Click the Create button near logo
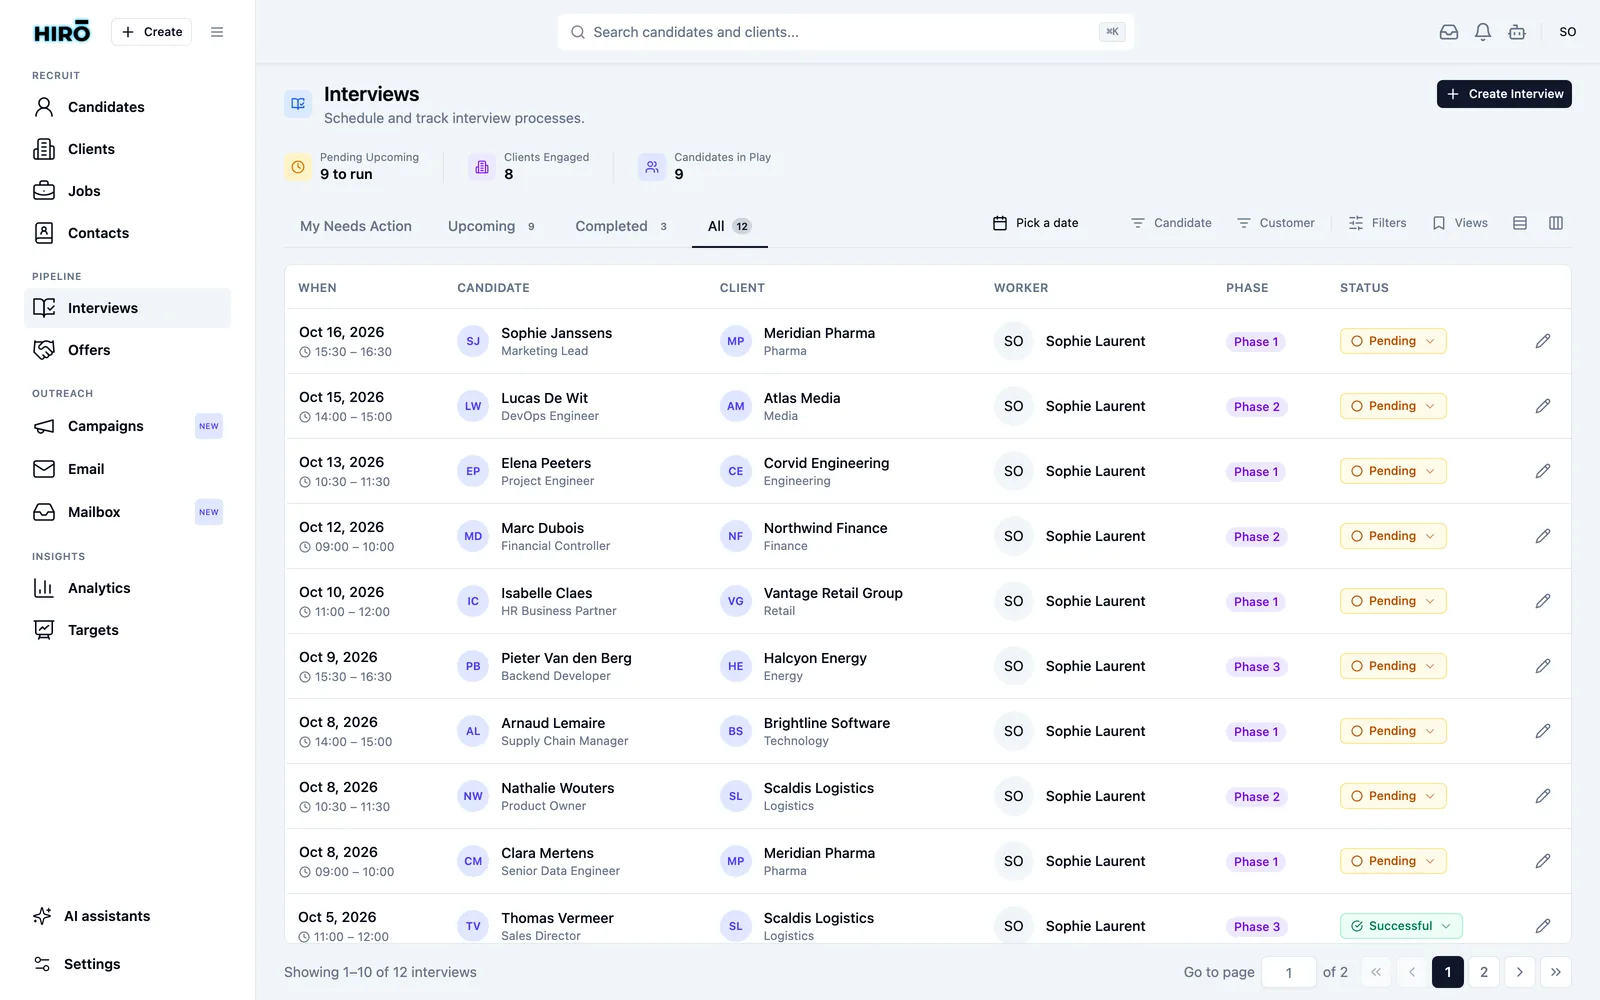This screenshot has height=1000, width=1600. [x=152, y=32]
